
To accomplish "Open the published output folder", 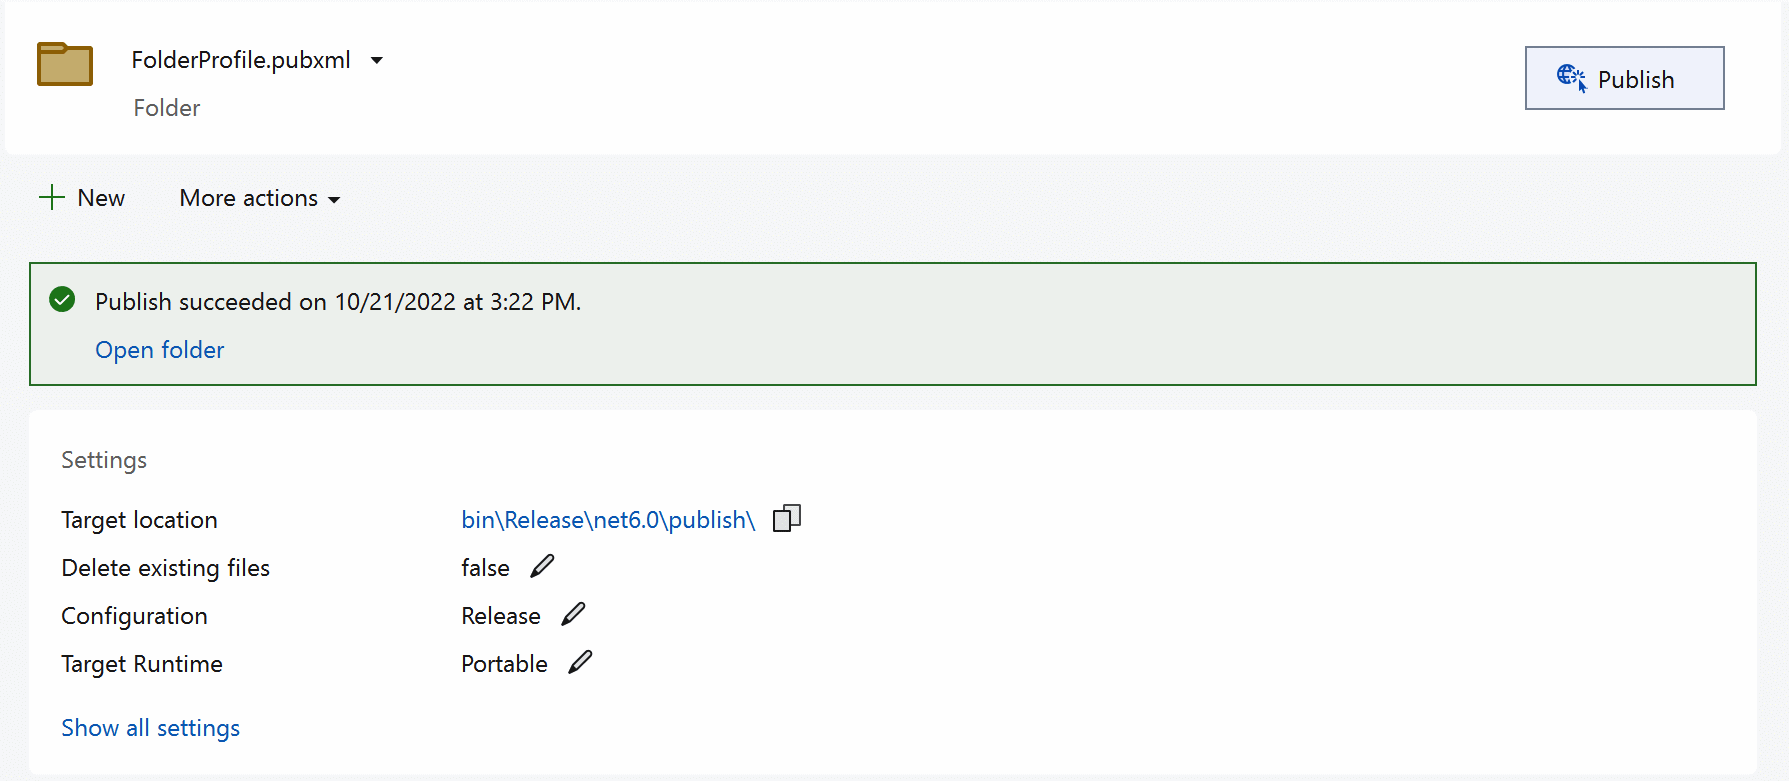I will [159, 349].
